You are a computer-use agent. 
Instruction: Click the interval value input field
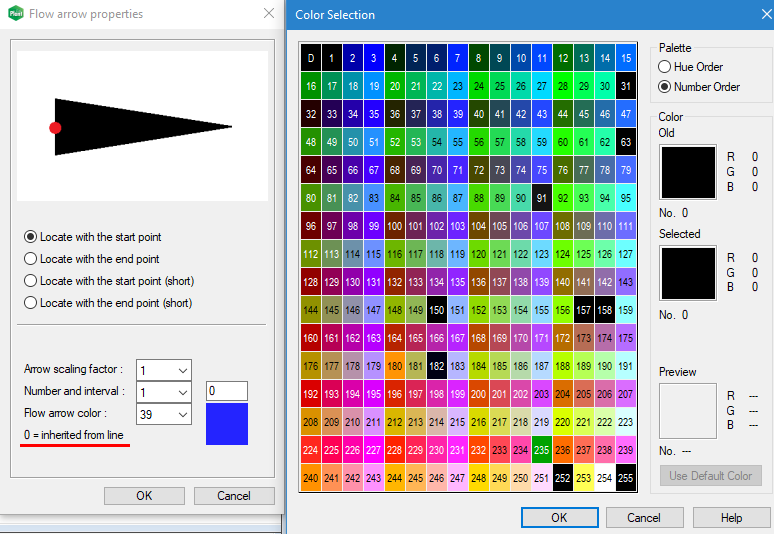226,391
